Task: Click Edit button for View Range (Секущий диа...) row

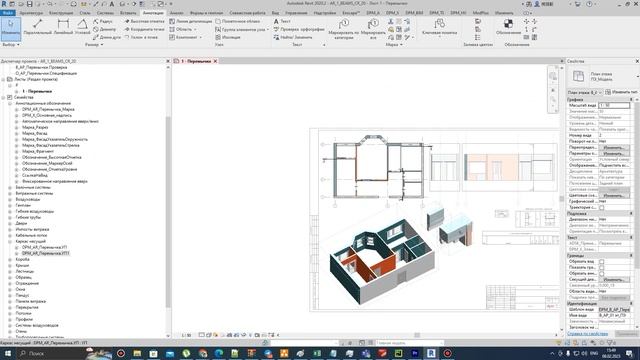Action: click(614, 280)
